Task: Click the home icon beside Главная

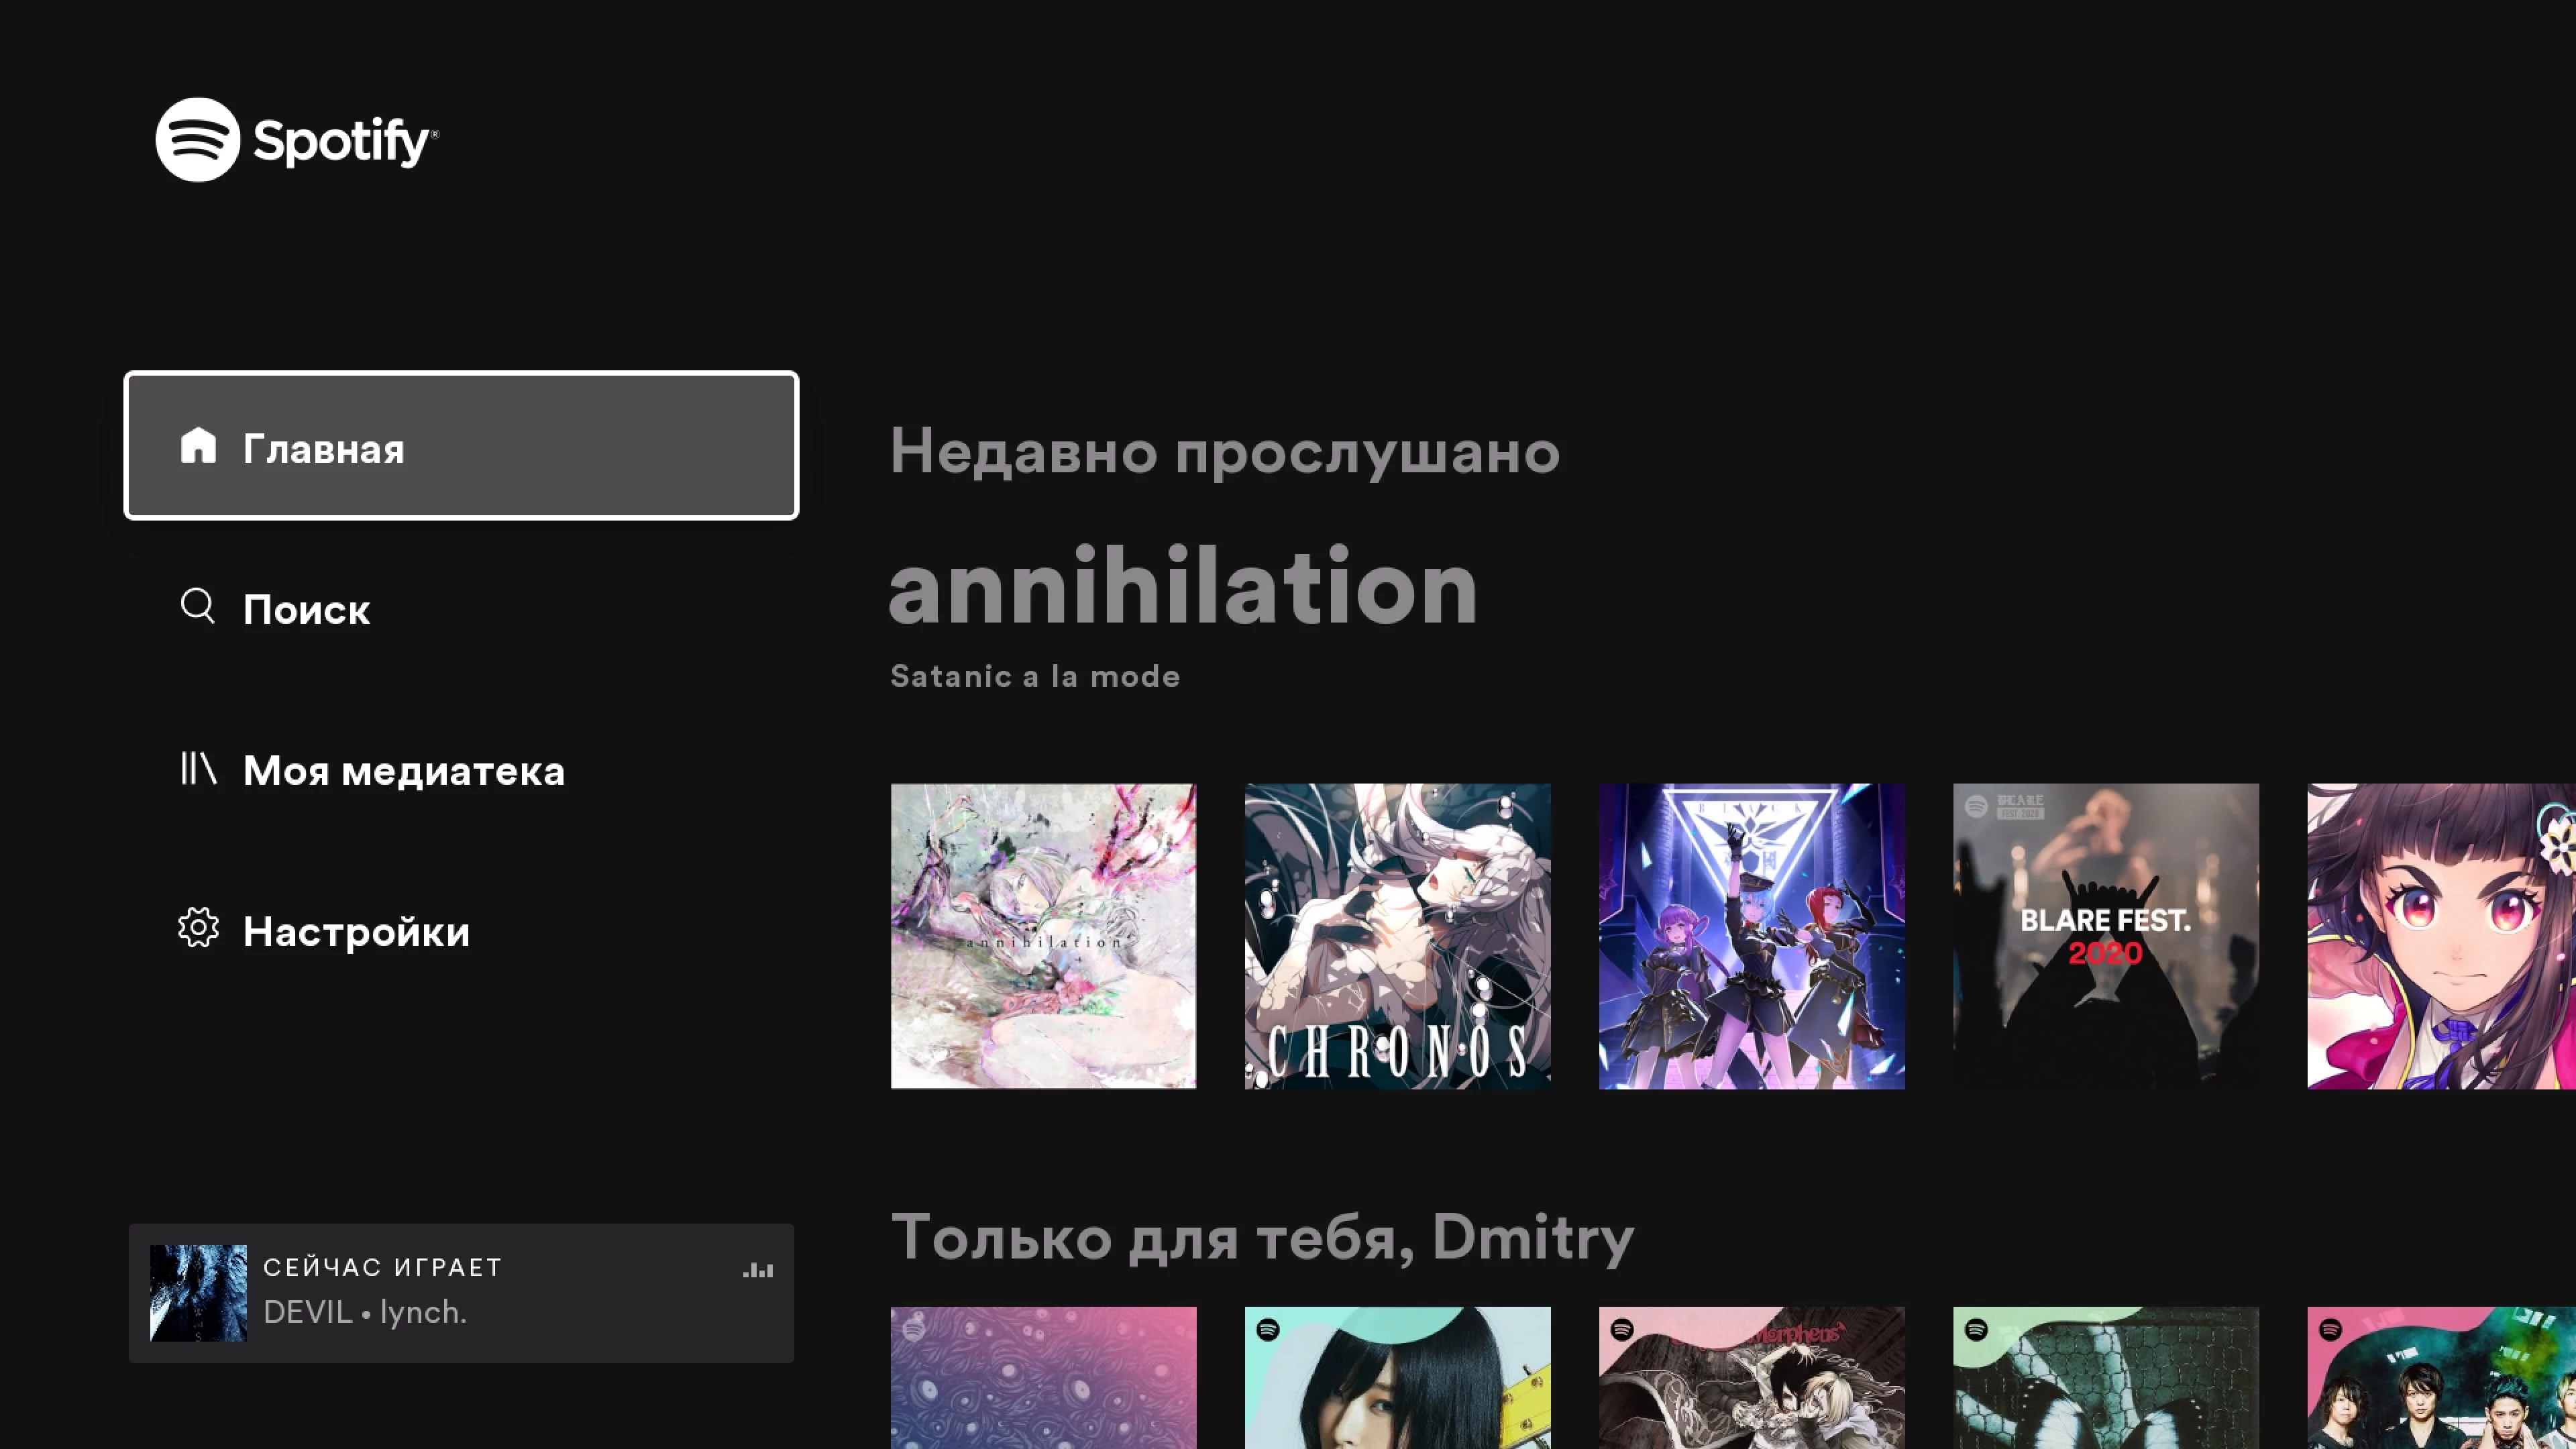Action: [198, 446]
